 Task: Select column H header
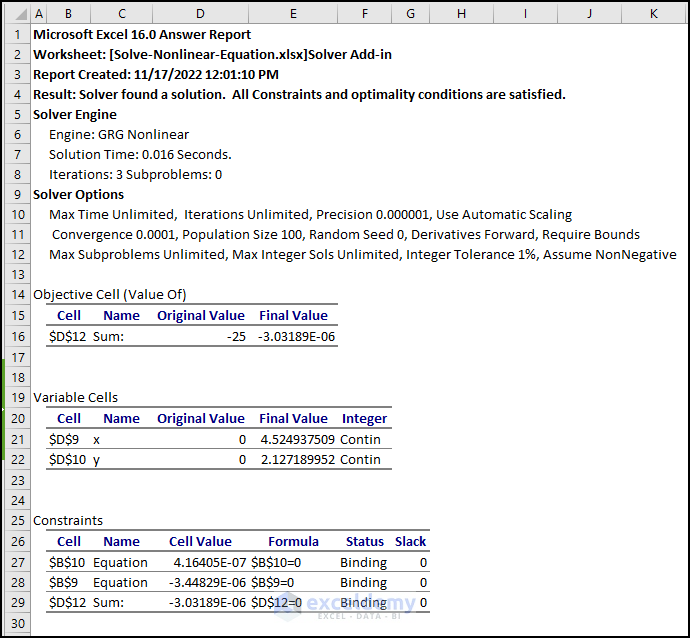(x=461, y=14)
